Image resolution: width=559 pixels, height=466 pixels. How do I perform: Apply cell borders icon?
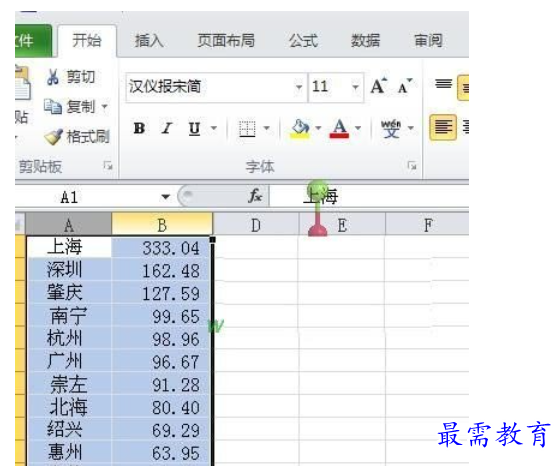pos(247,128)
